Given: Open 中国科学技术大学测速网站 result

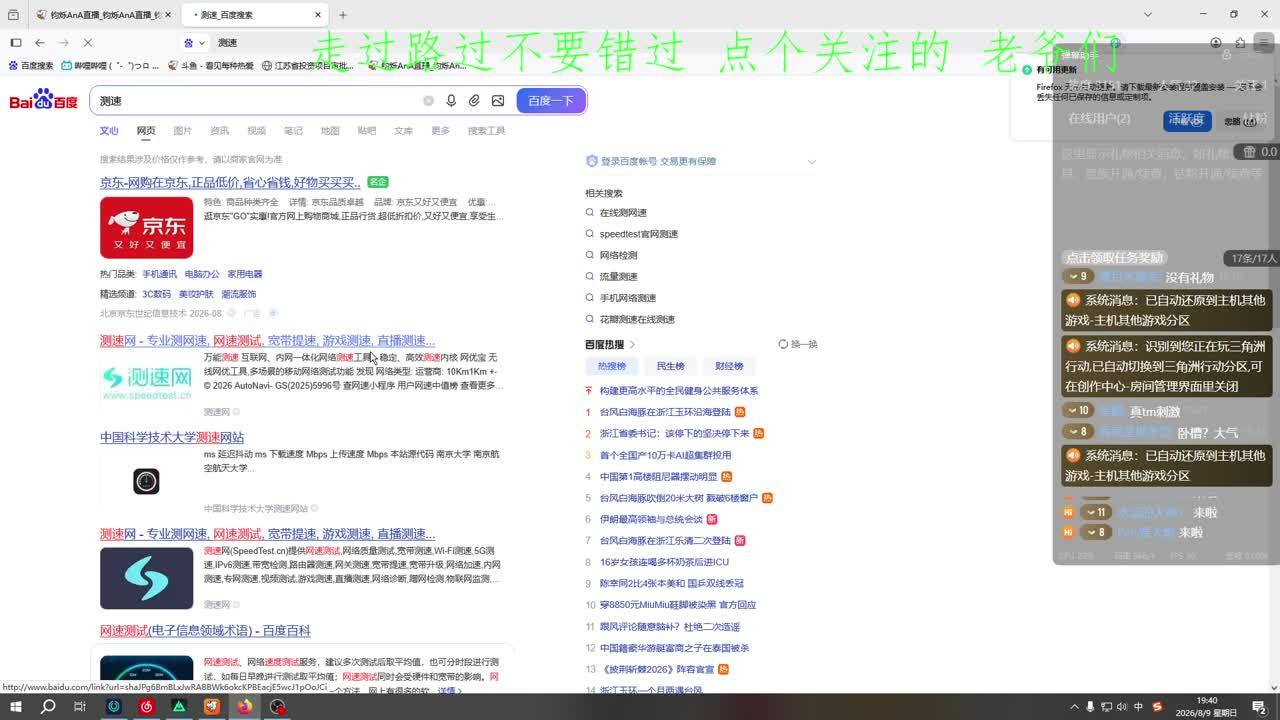Looking at the screenshot, I should click(x=172, y=438).
